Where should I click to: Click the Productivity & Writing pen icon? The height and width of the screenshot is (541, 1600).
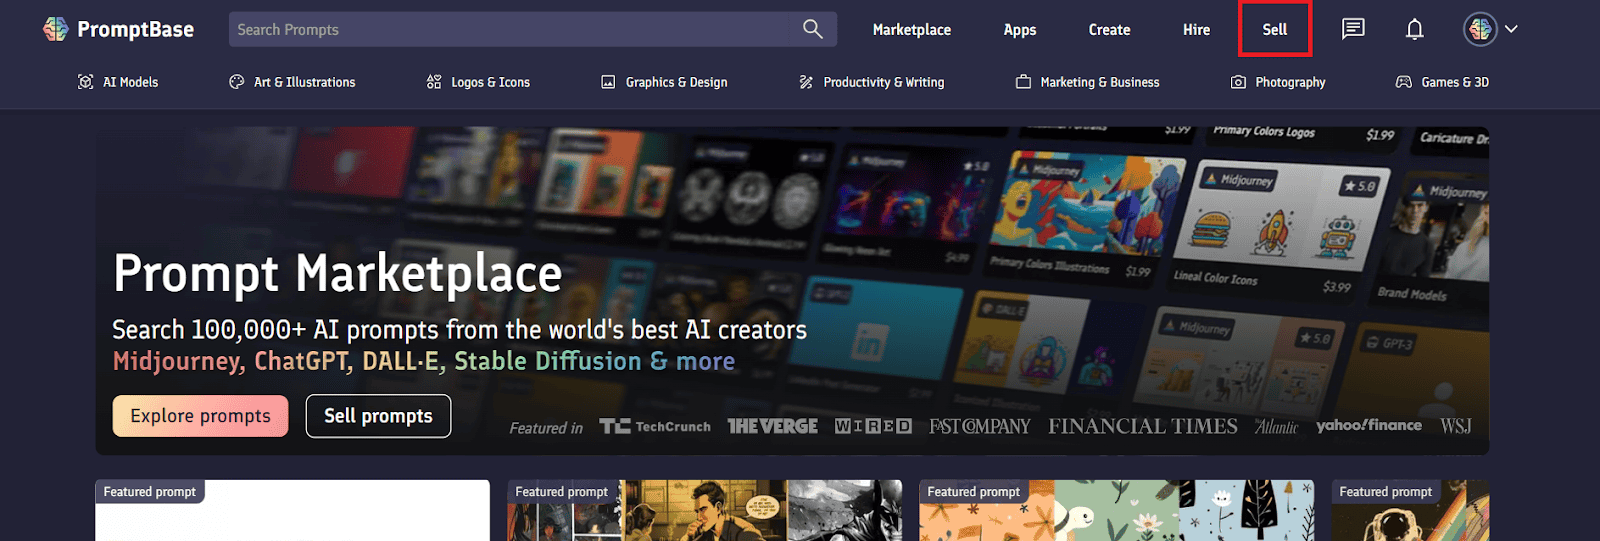[x=806, y=82]
